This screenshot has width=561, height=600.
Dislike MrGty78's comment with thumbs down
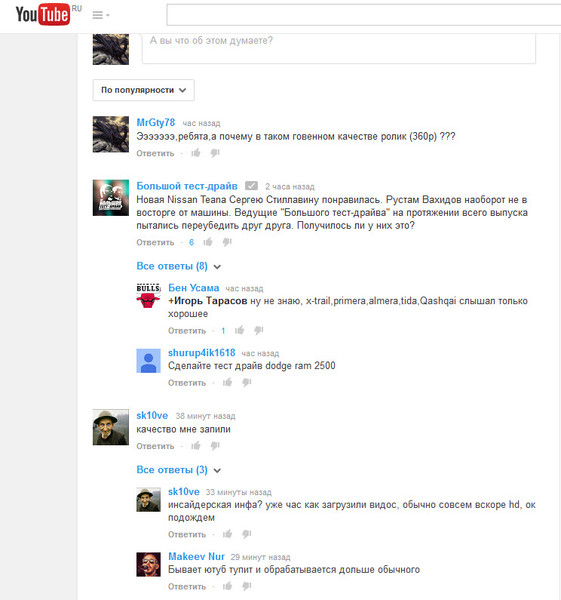215,153
